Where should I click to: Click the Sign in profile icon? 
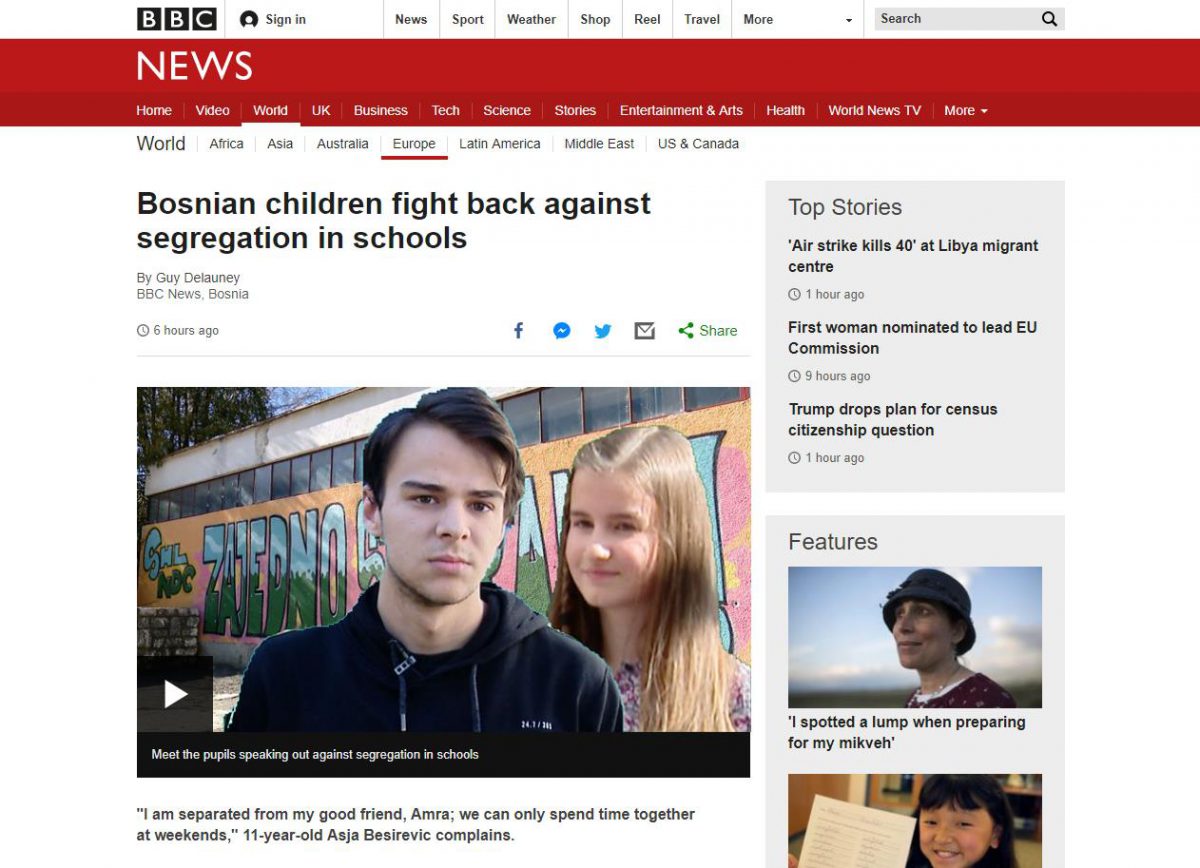click(249, 19)
